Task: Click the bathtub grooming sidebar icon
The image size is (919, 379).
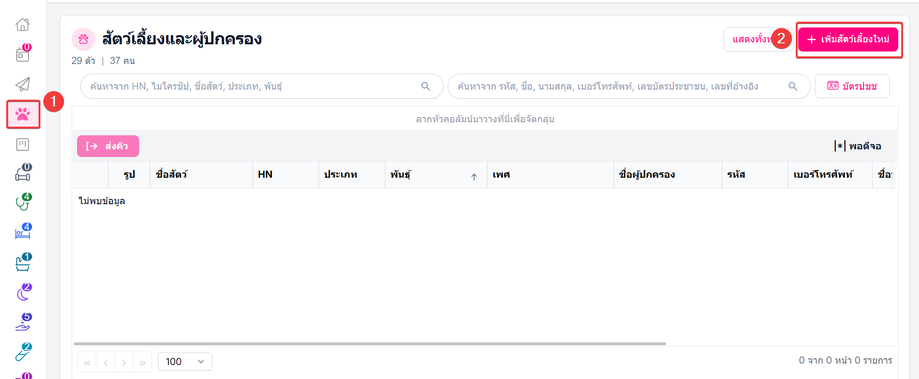Action: click(22, 262)
